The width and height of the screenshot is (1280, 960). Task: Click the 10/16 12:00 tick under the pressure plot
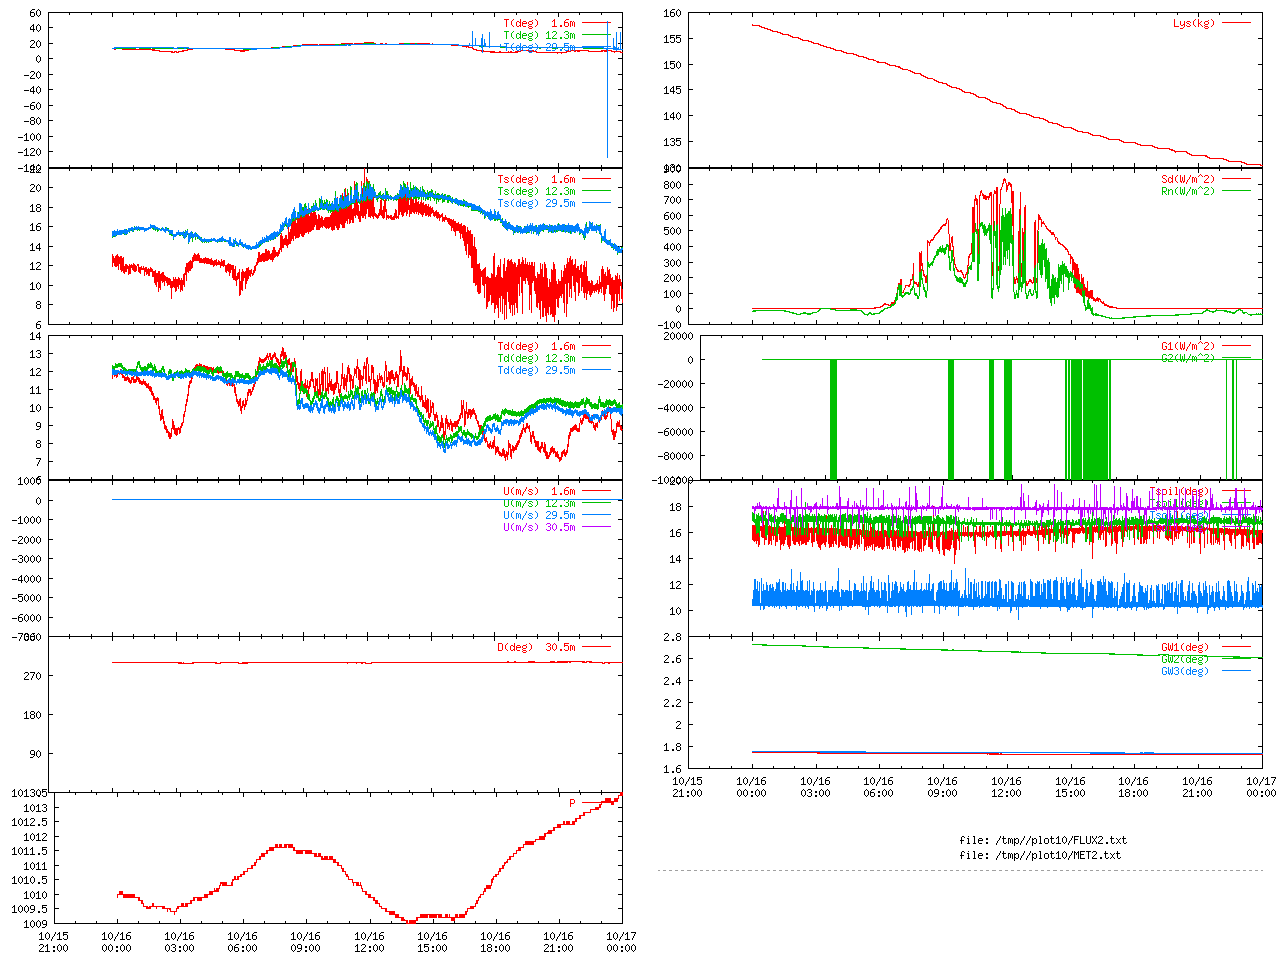point(369,942)
